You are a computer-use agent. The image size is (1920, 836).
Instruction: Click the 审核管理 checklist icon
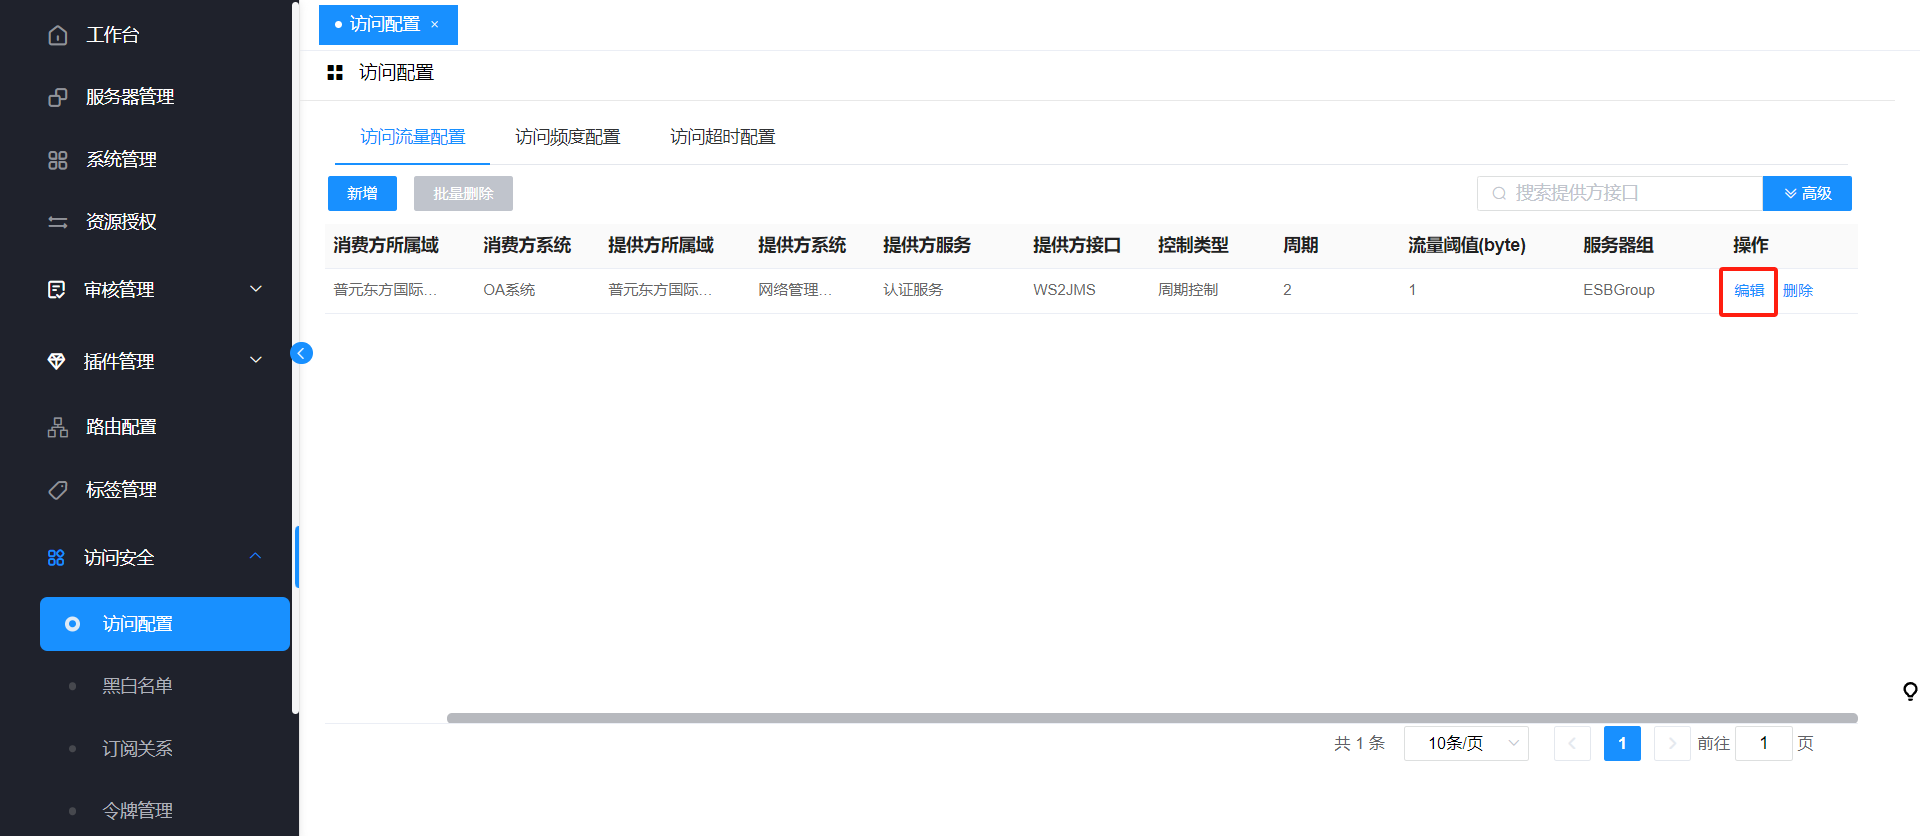[57, 290]
